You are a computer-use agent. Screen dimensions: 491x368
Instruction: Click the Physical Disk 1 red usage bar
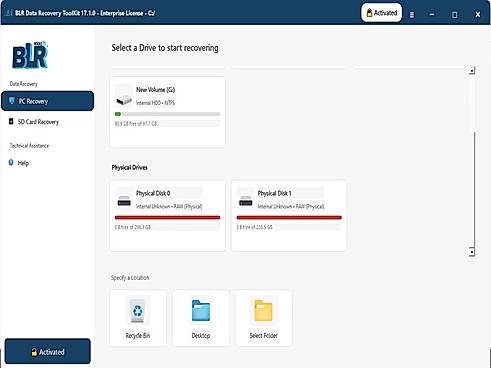coord(289,218)
